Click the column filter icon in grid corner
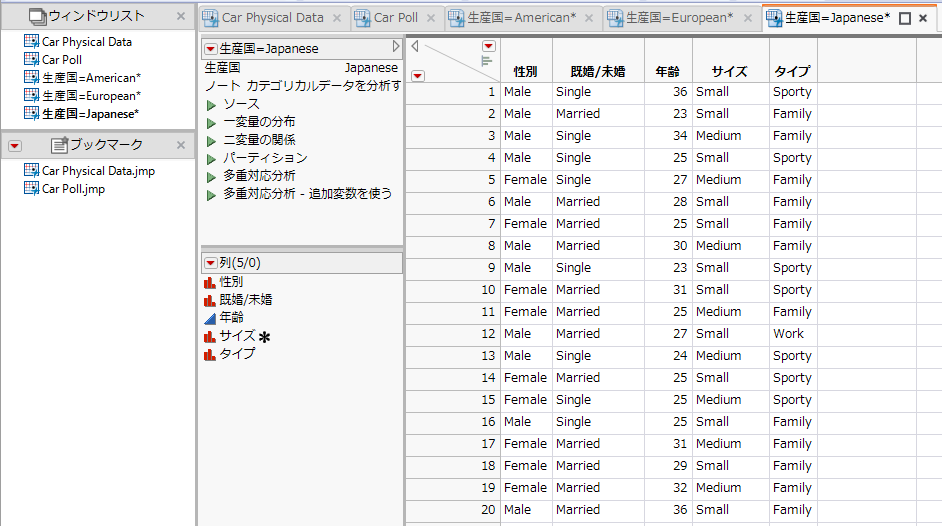The width and height of the screenshot is (942, 526). click(x=487, y=61)
